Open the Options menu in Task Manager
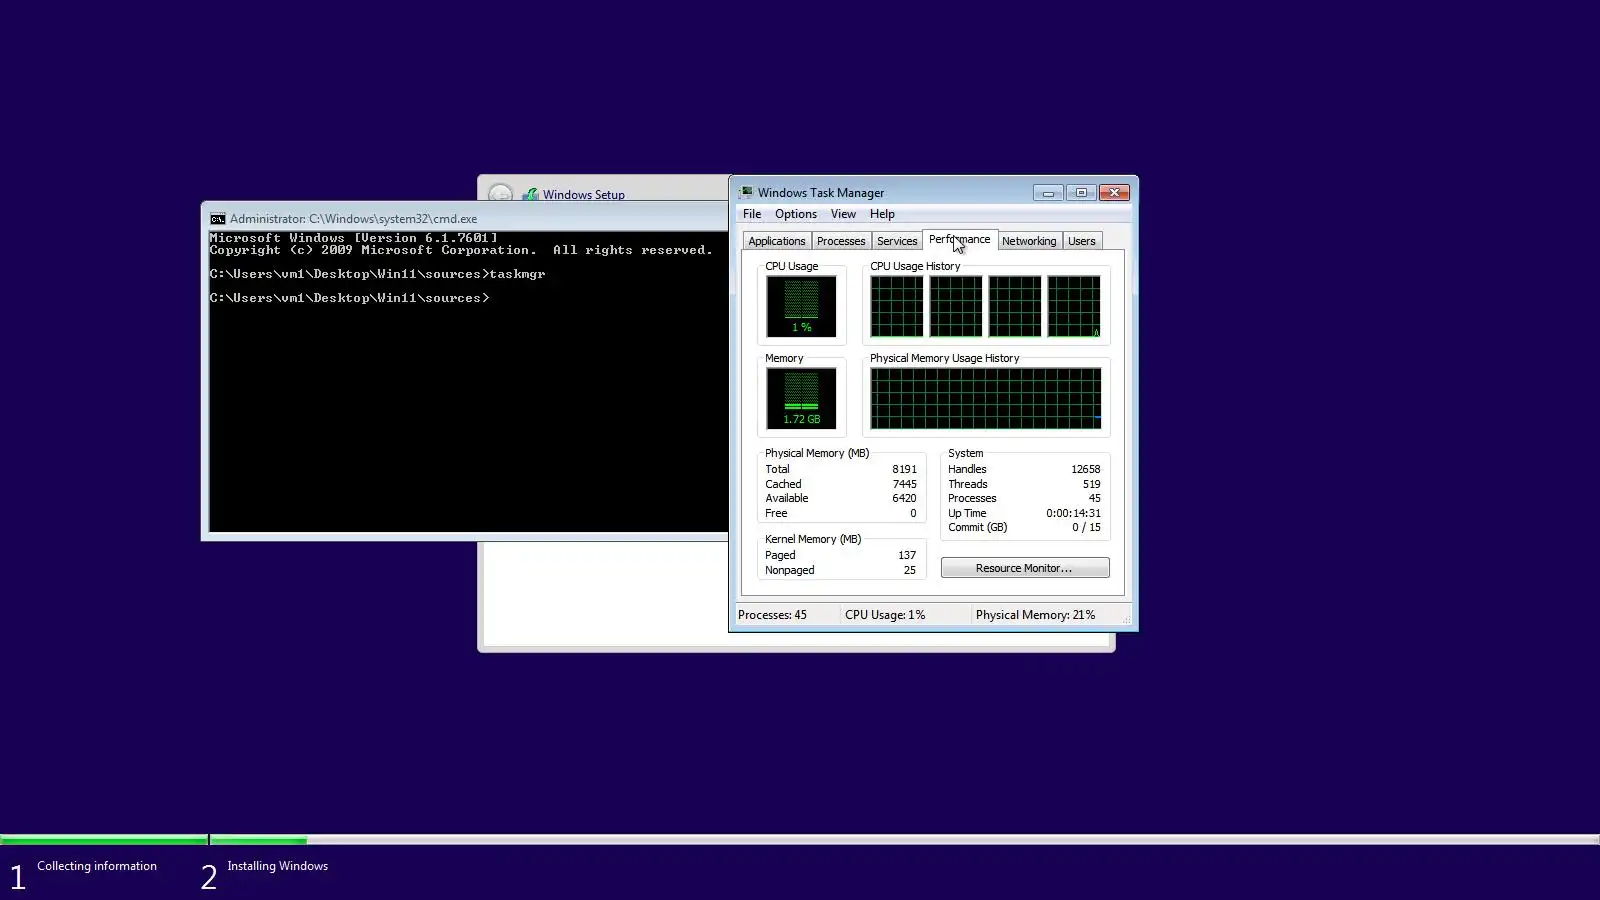 click(x=796, y=214)
